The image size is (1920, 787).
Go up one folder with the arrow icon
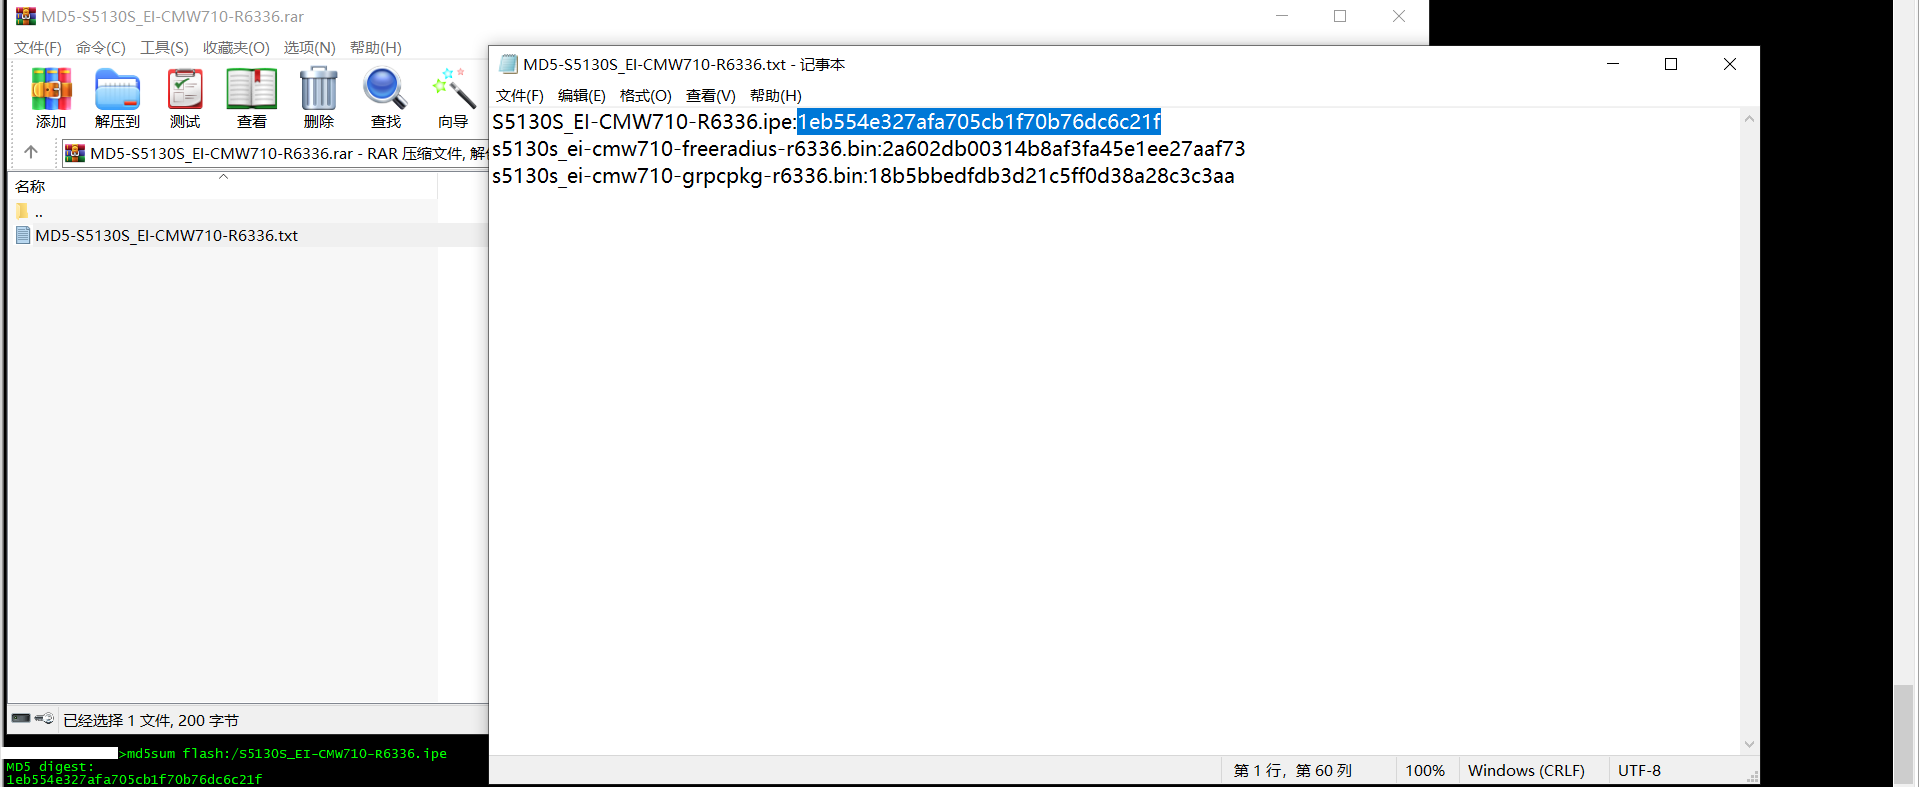tap(31, 152)
